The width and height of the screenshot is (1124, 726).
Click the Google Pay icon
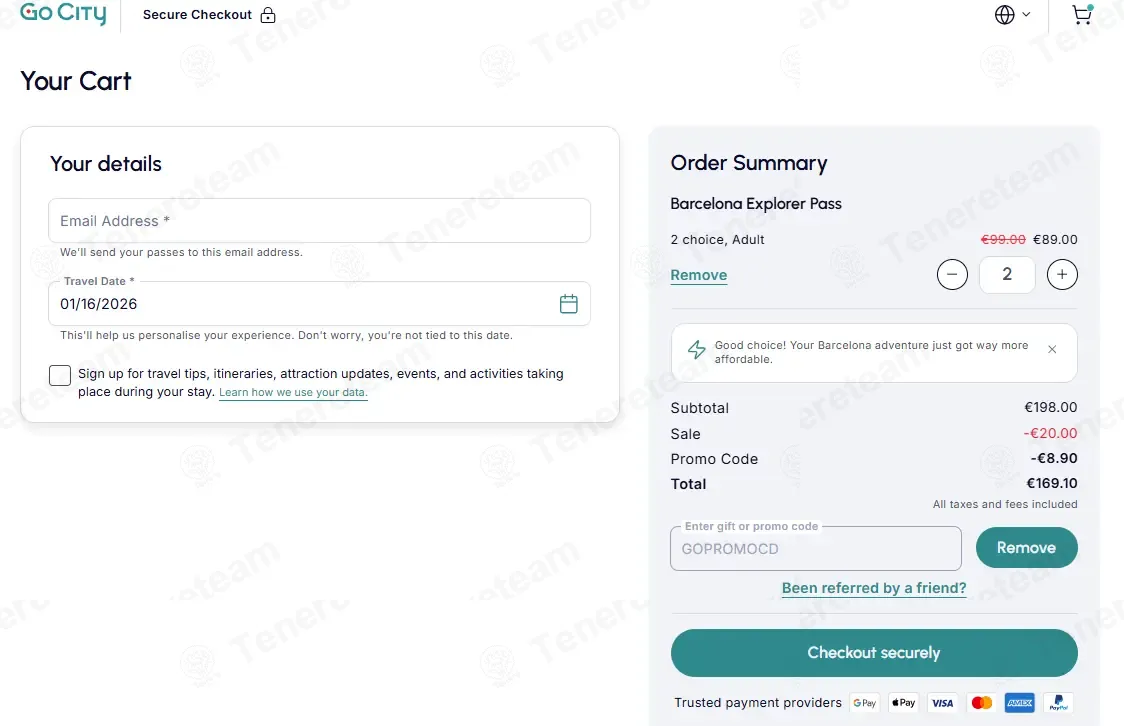click(x=865, y=703)
